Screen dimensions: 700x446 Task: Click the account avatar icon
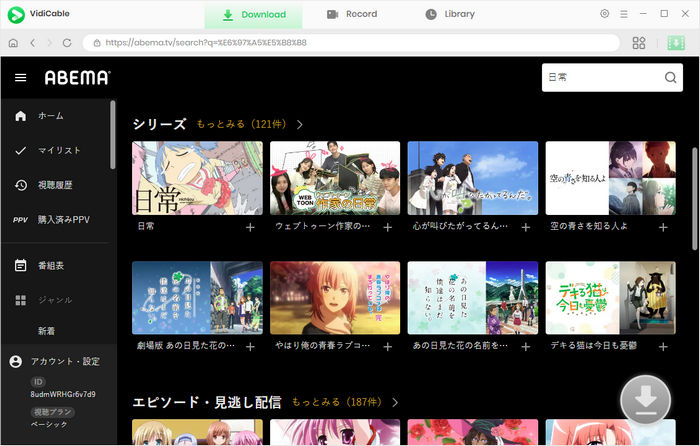pos(16,361)
